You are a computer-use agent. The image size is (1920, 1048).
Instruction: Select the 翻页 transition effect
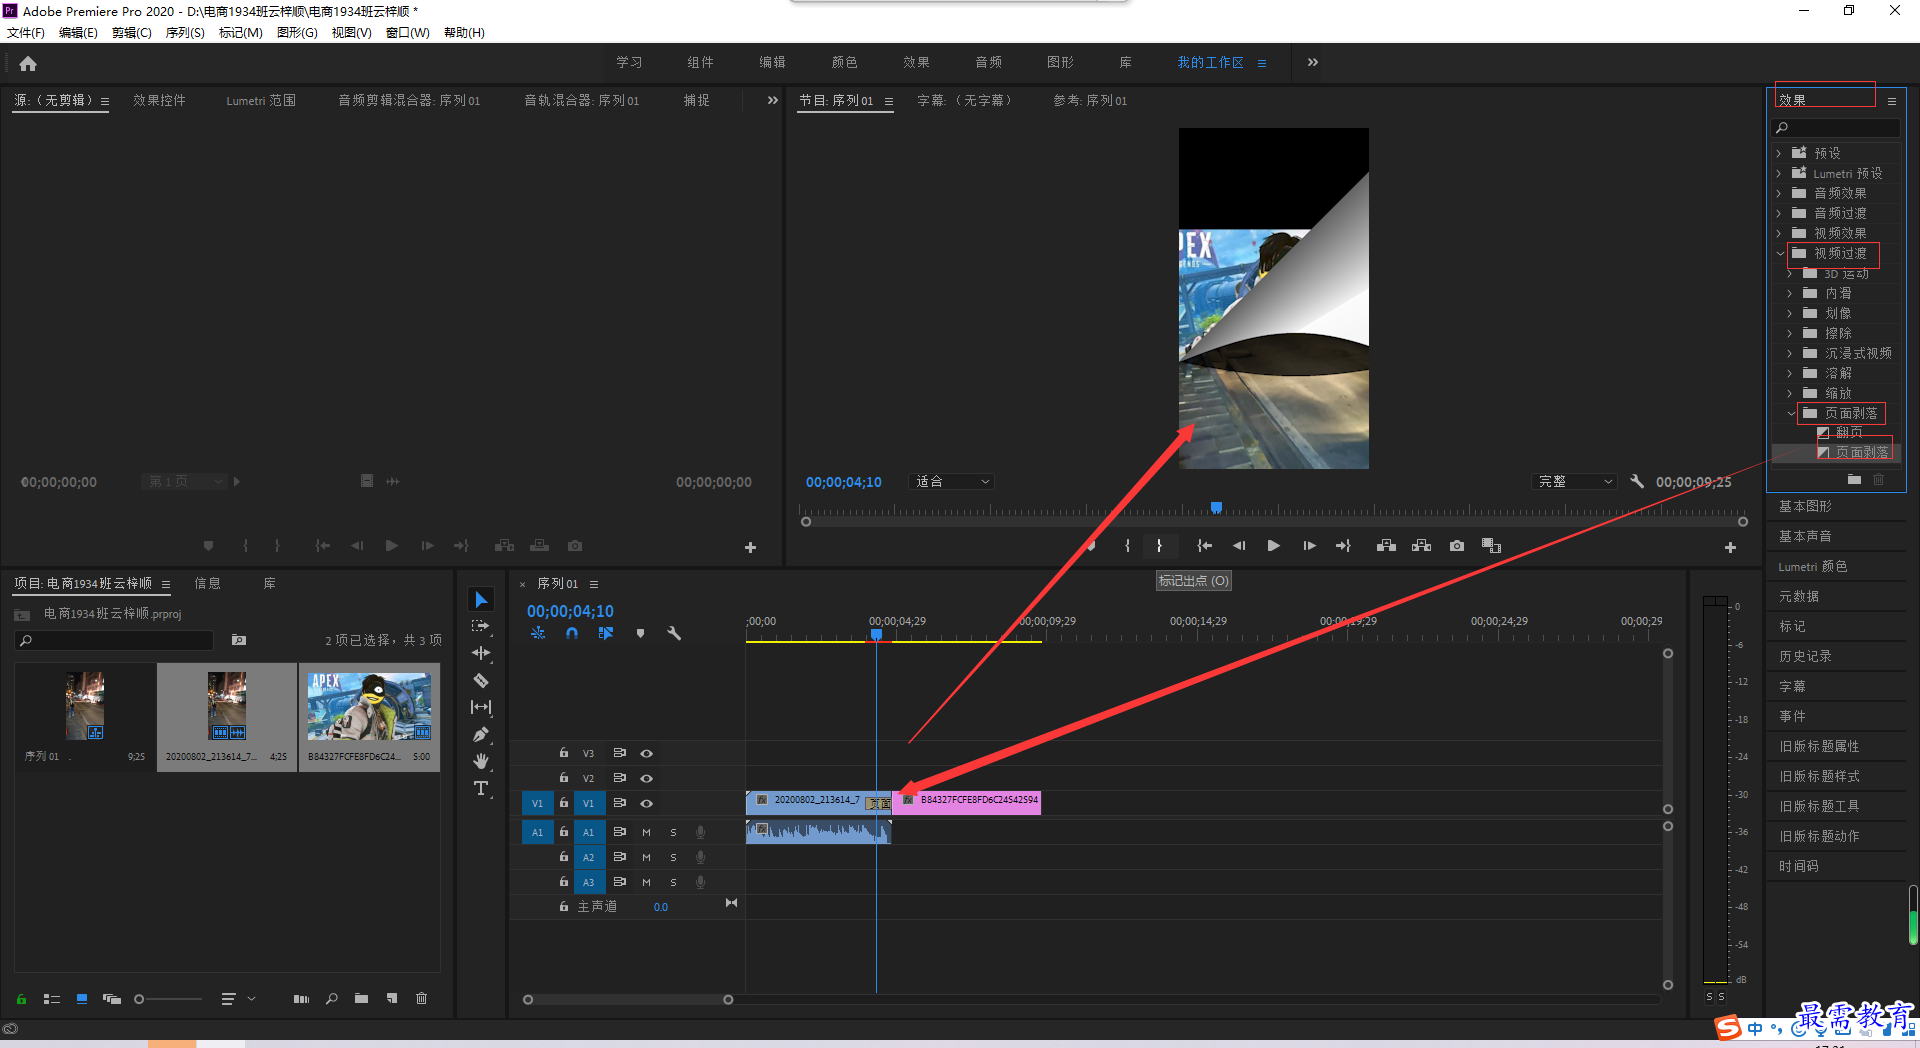click(x=1849, y=432)
